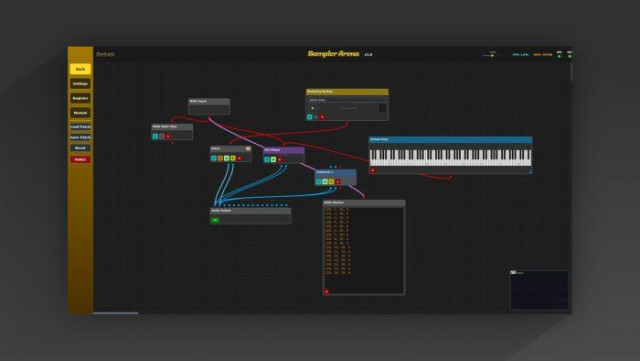Viewport: 640px width, 361px height.
Task: Click the gray icon on MIDI Multi Filter
Action: [x=162, y=136]
